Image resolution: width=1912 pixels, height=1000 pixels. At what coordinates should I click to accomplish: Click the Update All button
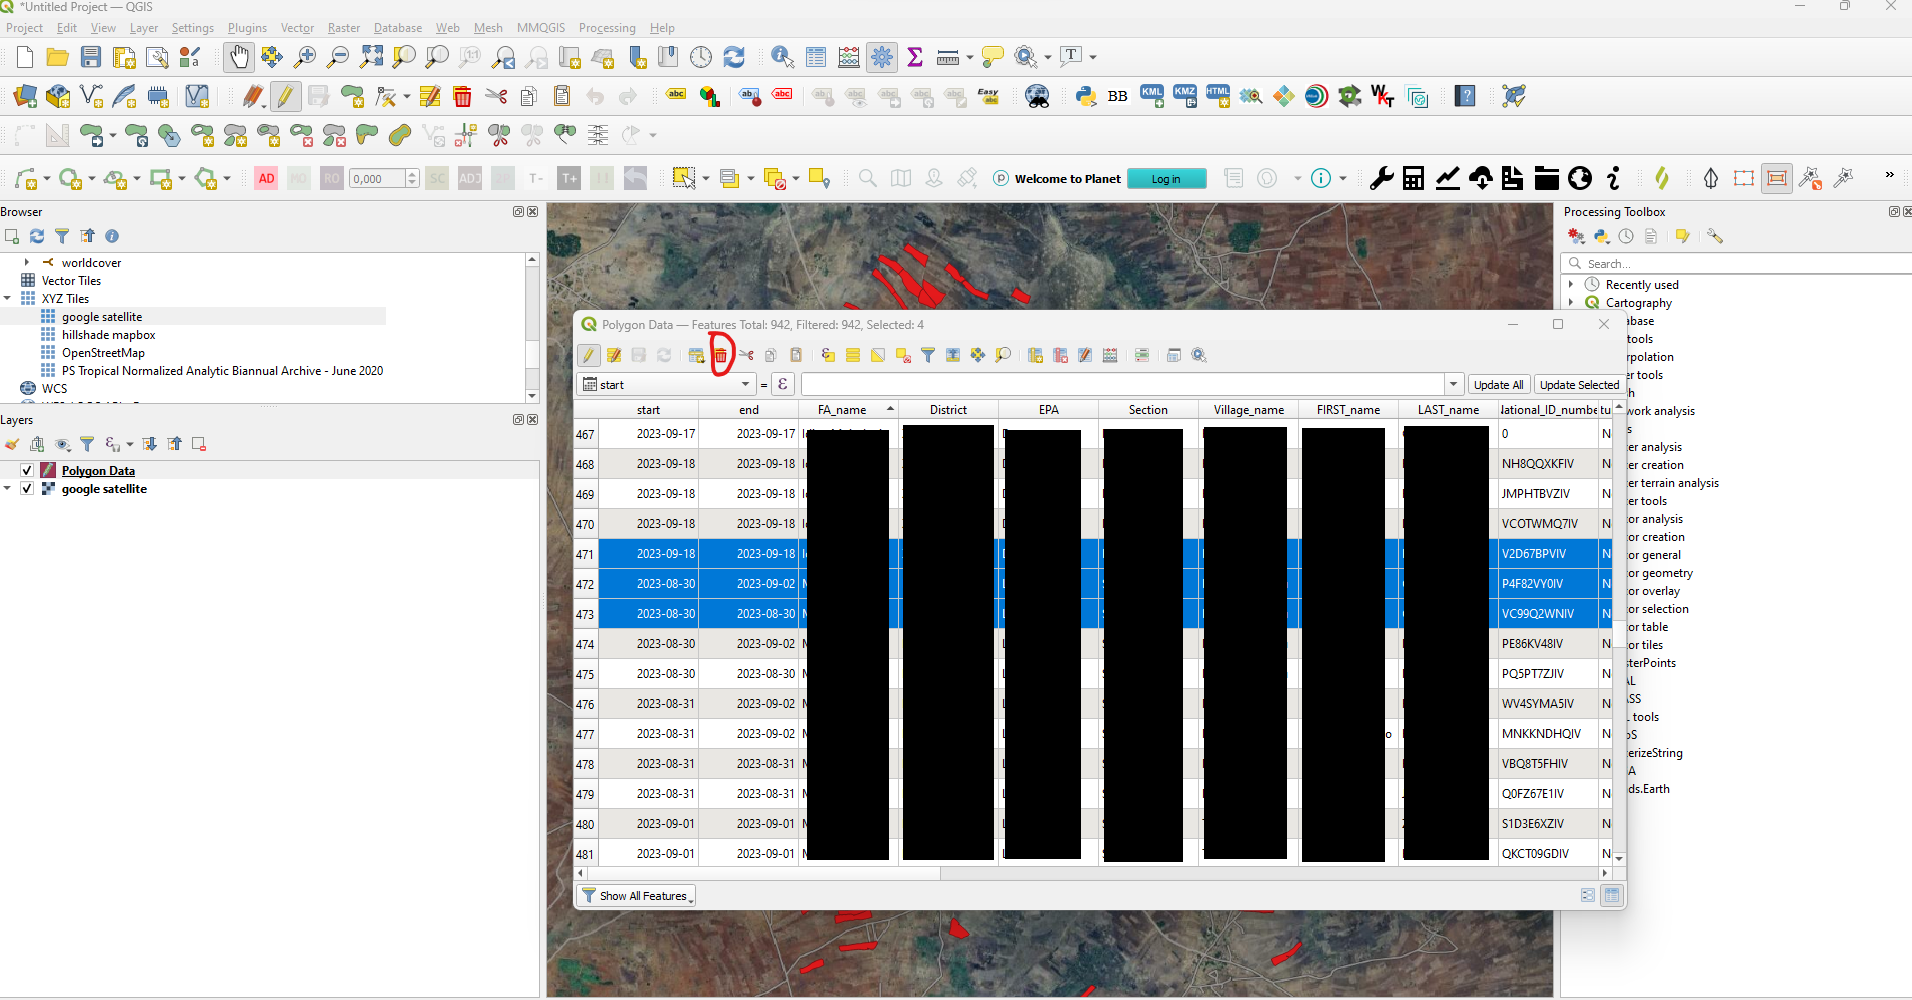(x=1498, y=385)
